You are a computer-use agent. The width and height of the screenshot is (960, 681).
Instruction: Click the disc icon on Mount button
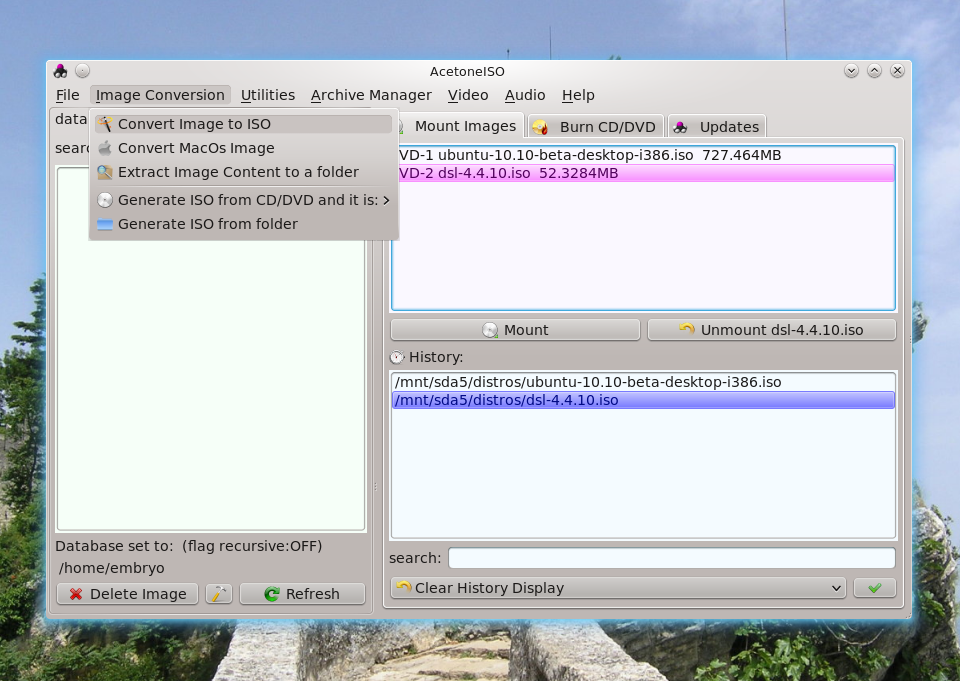[490, 330]
